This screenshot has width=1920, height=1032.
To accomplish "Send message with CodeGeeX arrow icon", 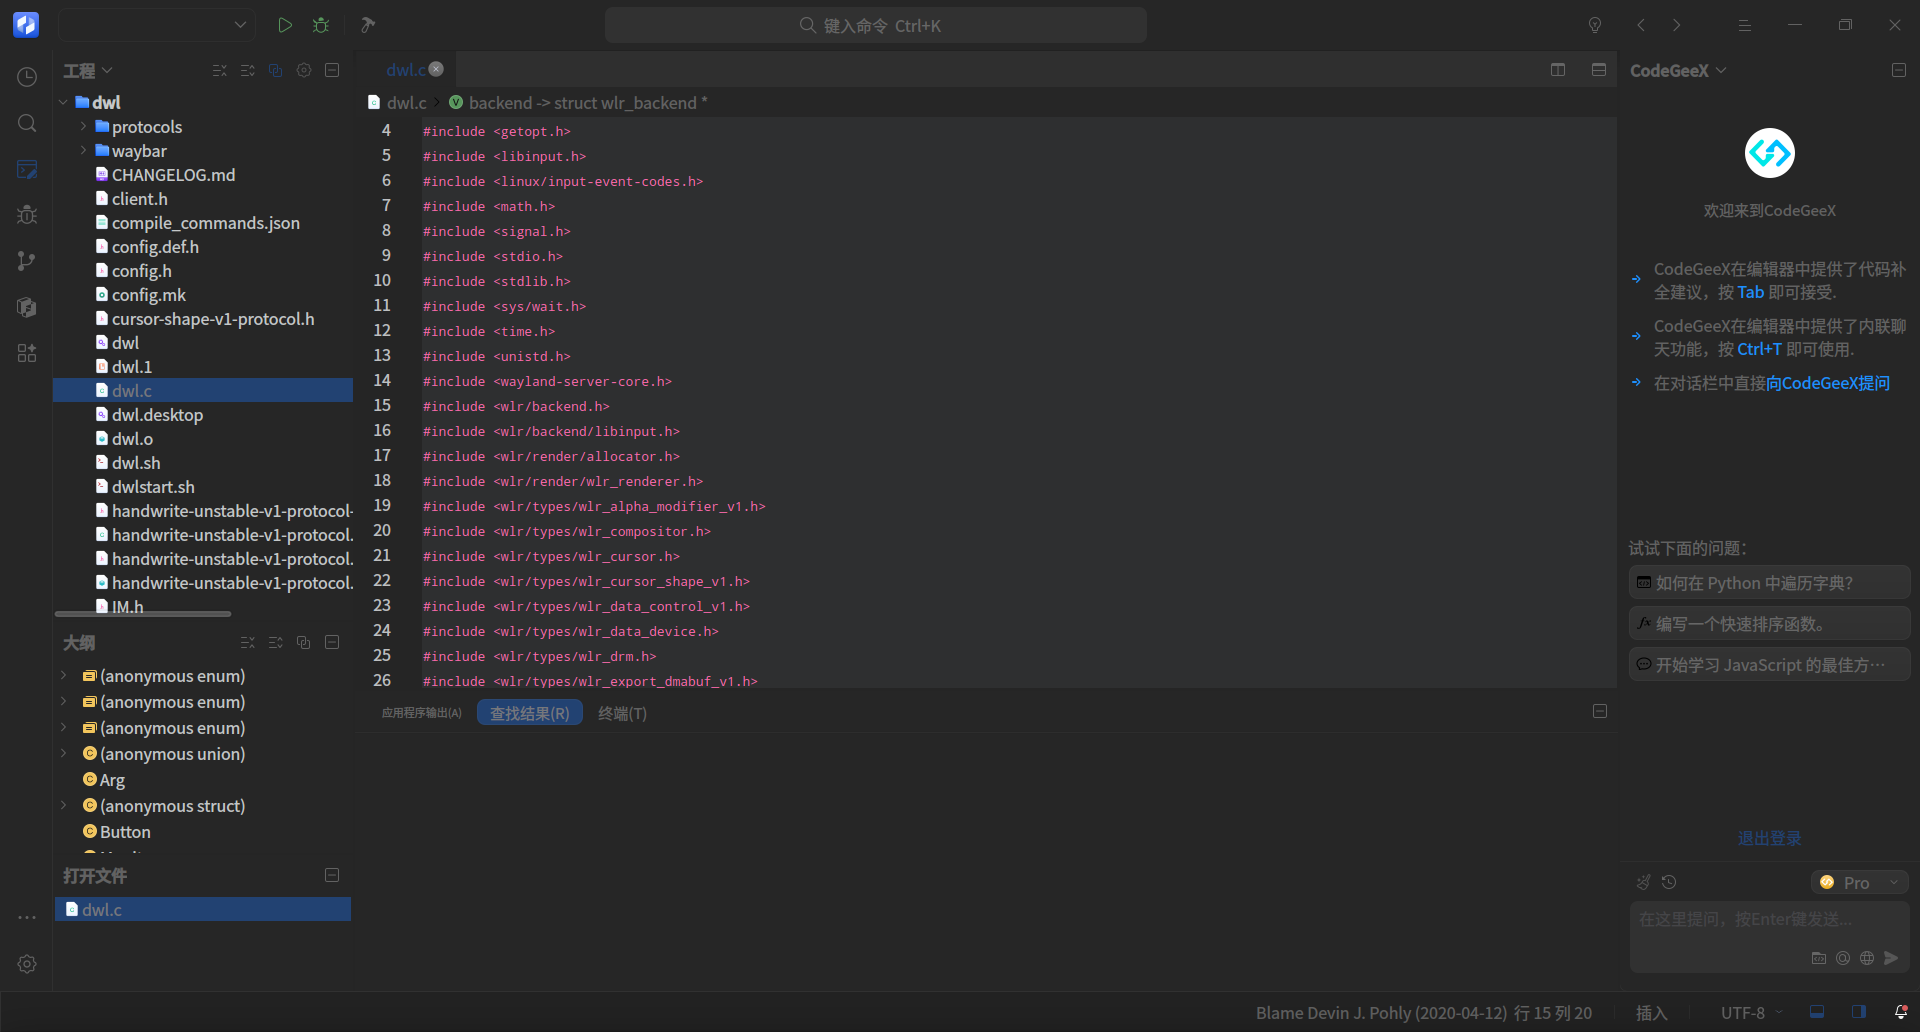I will [1891, 958].
